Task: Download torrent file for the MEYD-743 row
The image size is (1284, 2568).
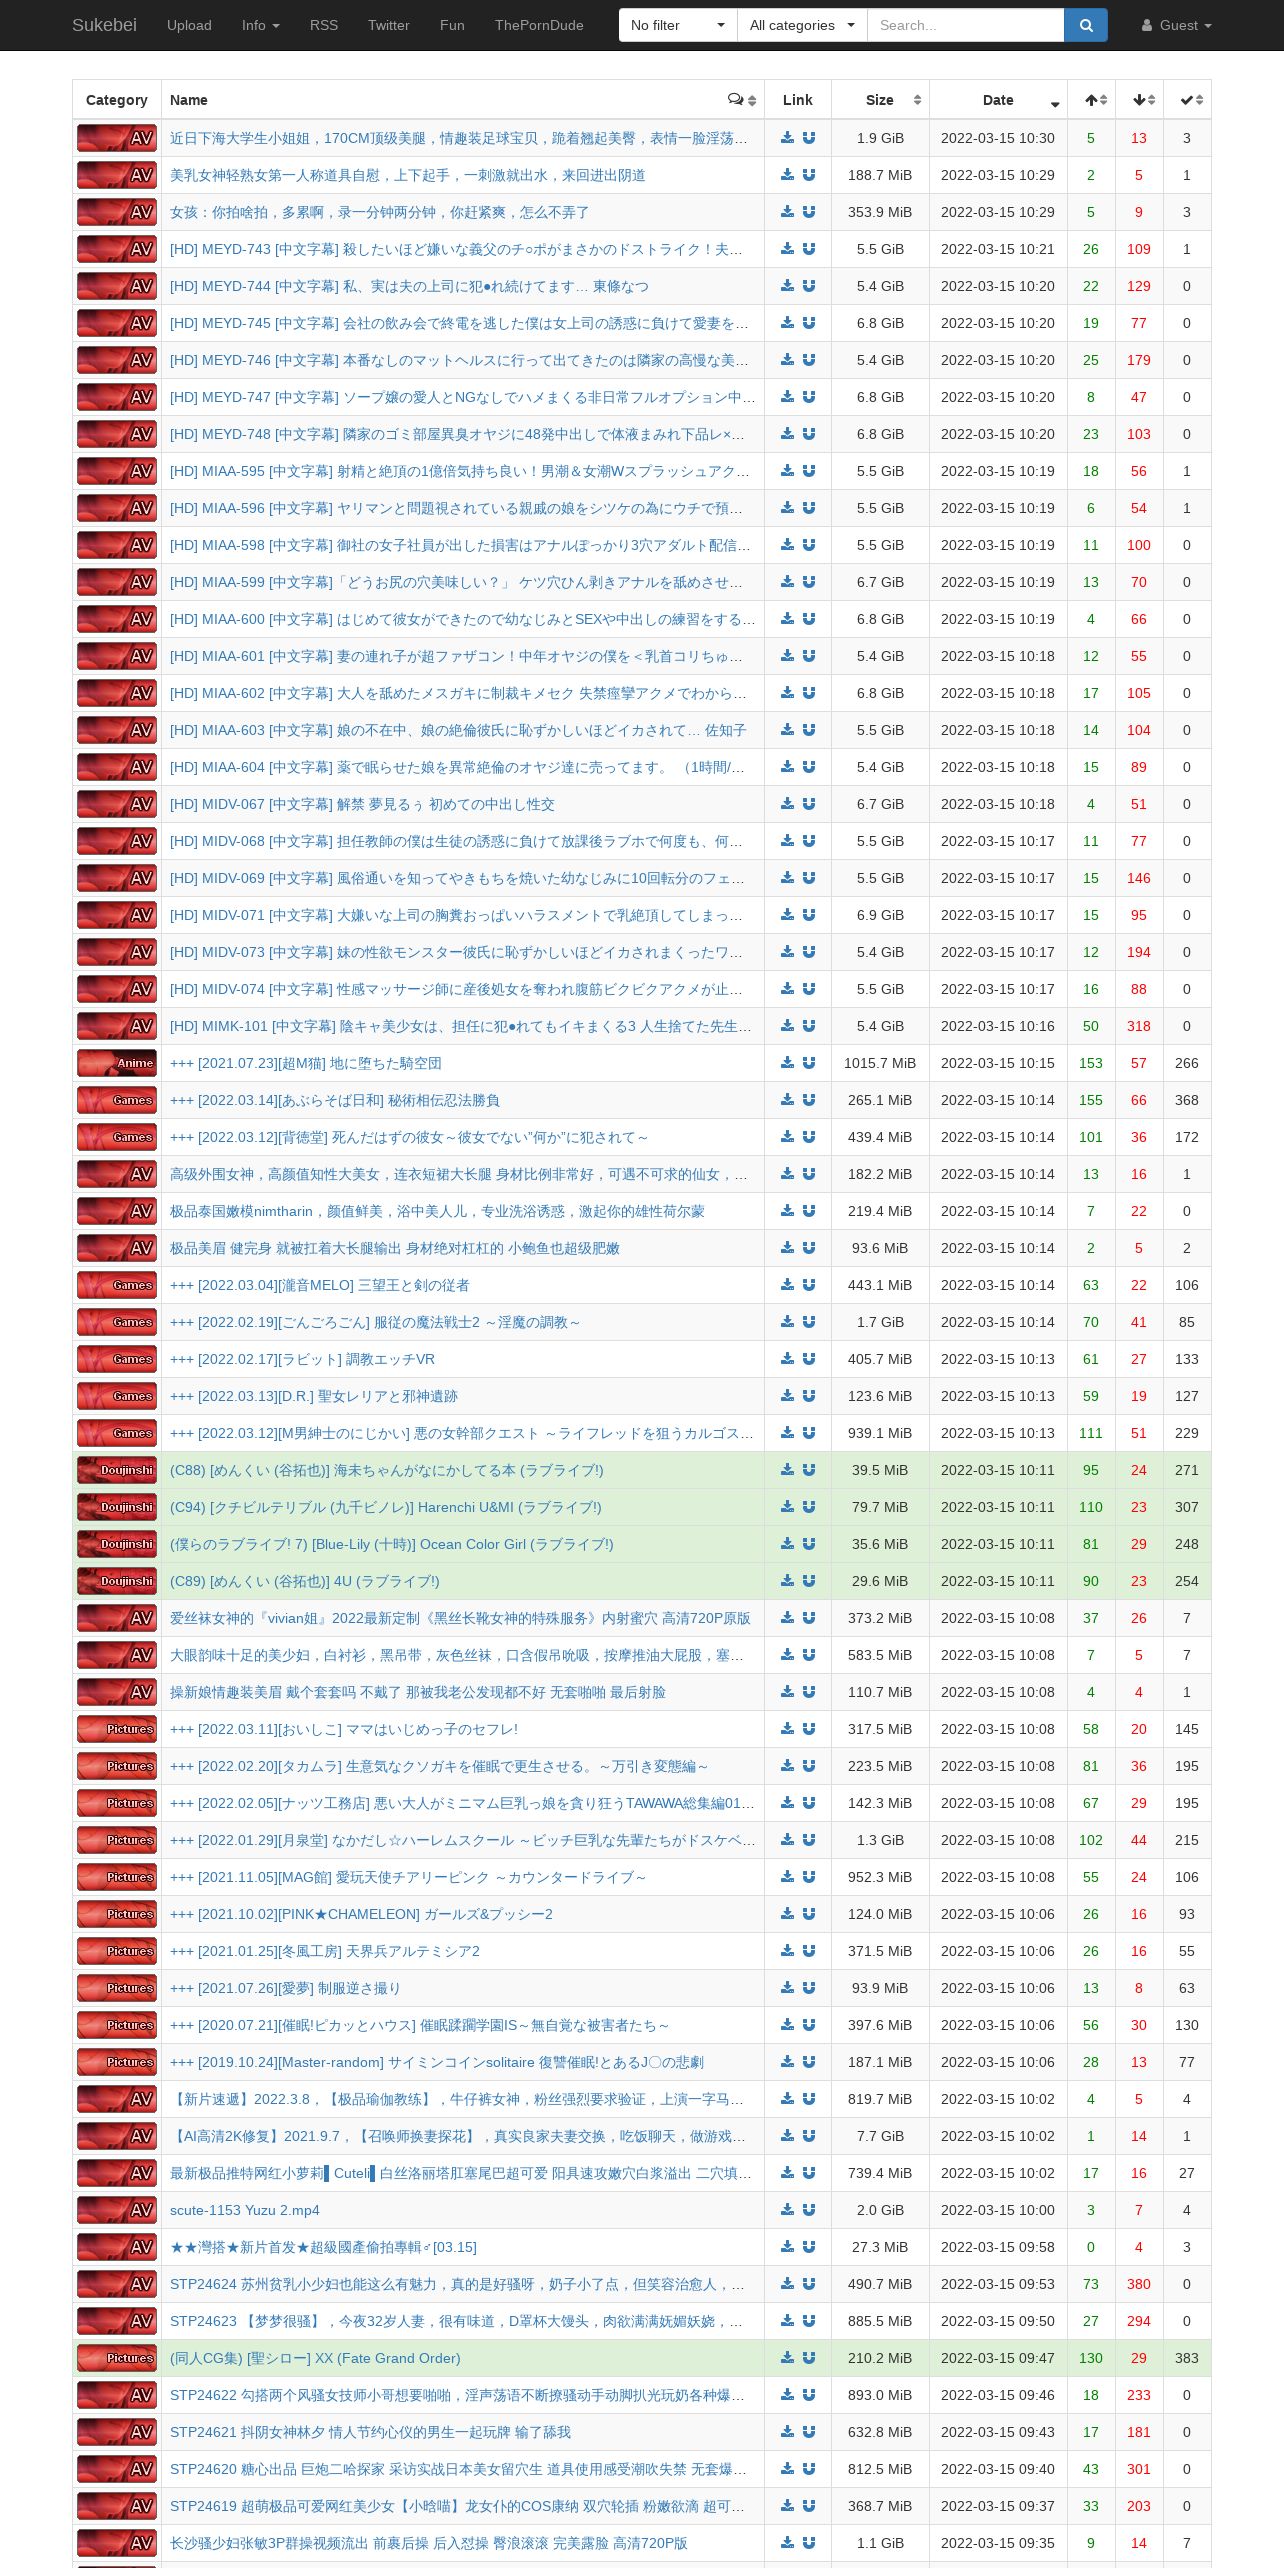Action: tap(787, 249)
